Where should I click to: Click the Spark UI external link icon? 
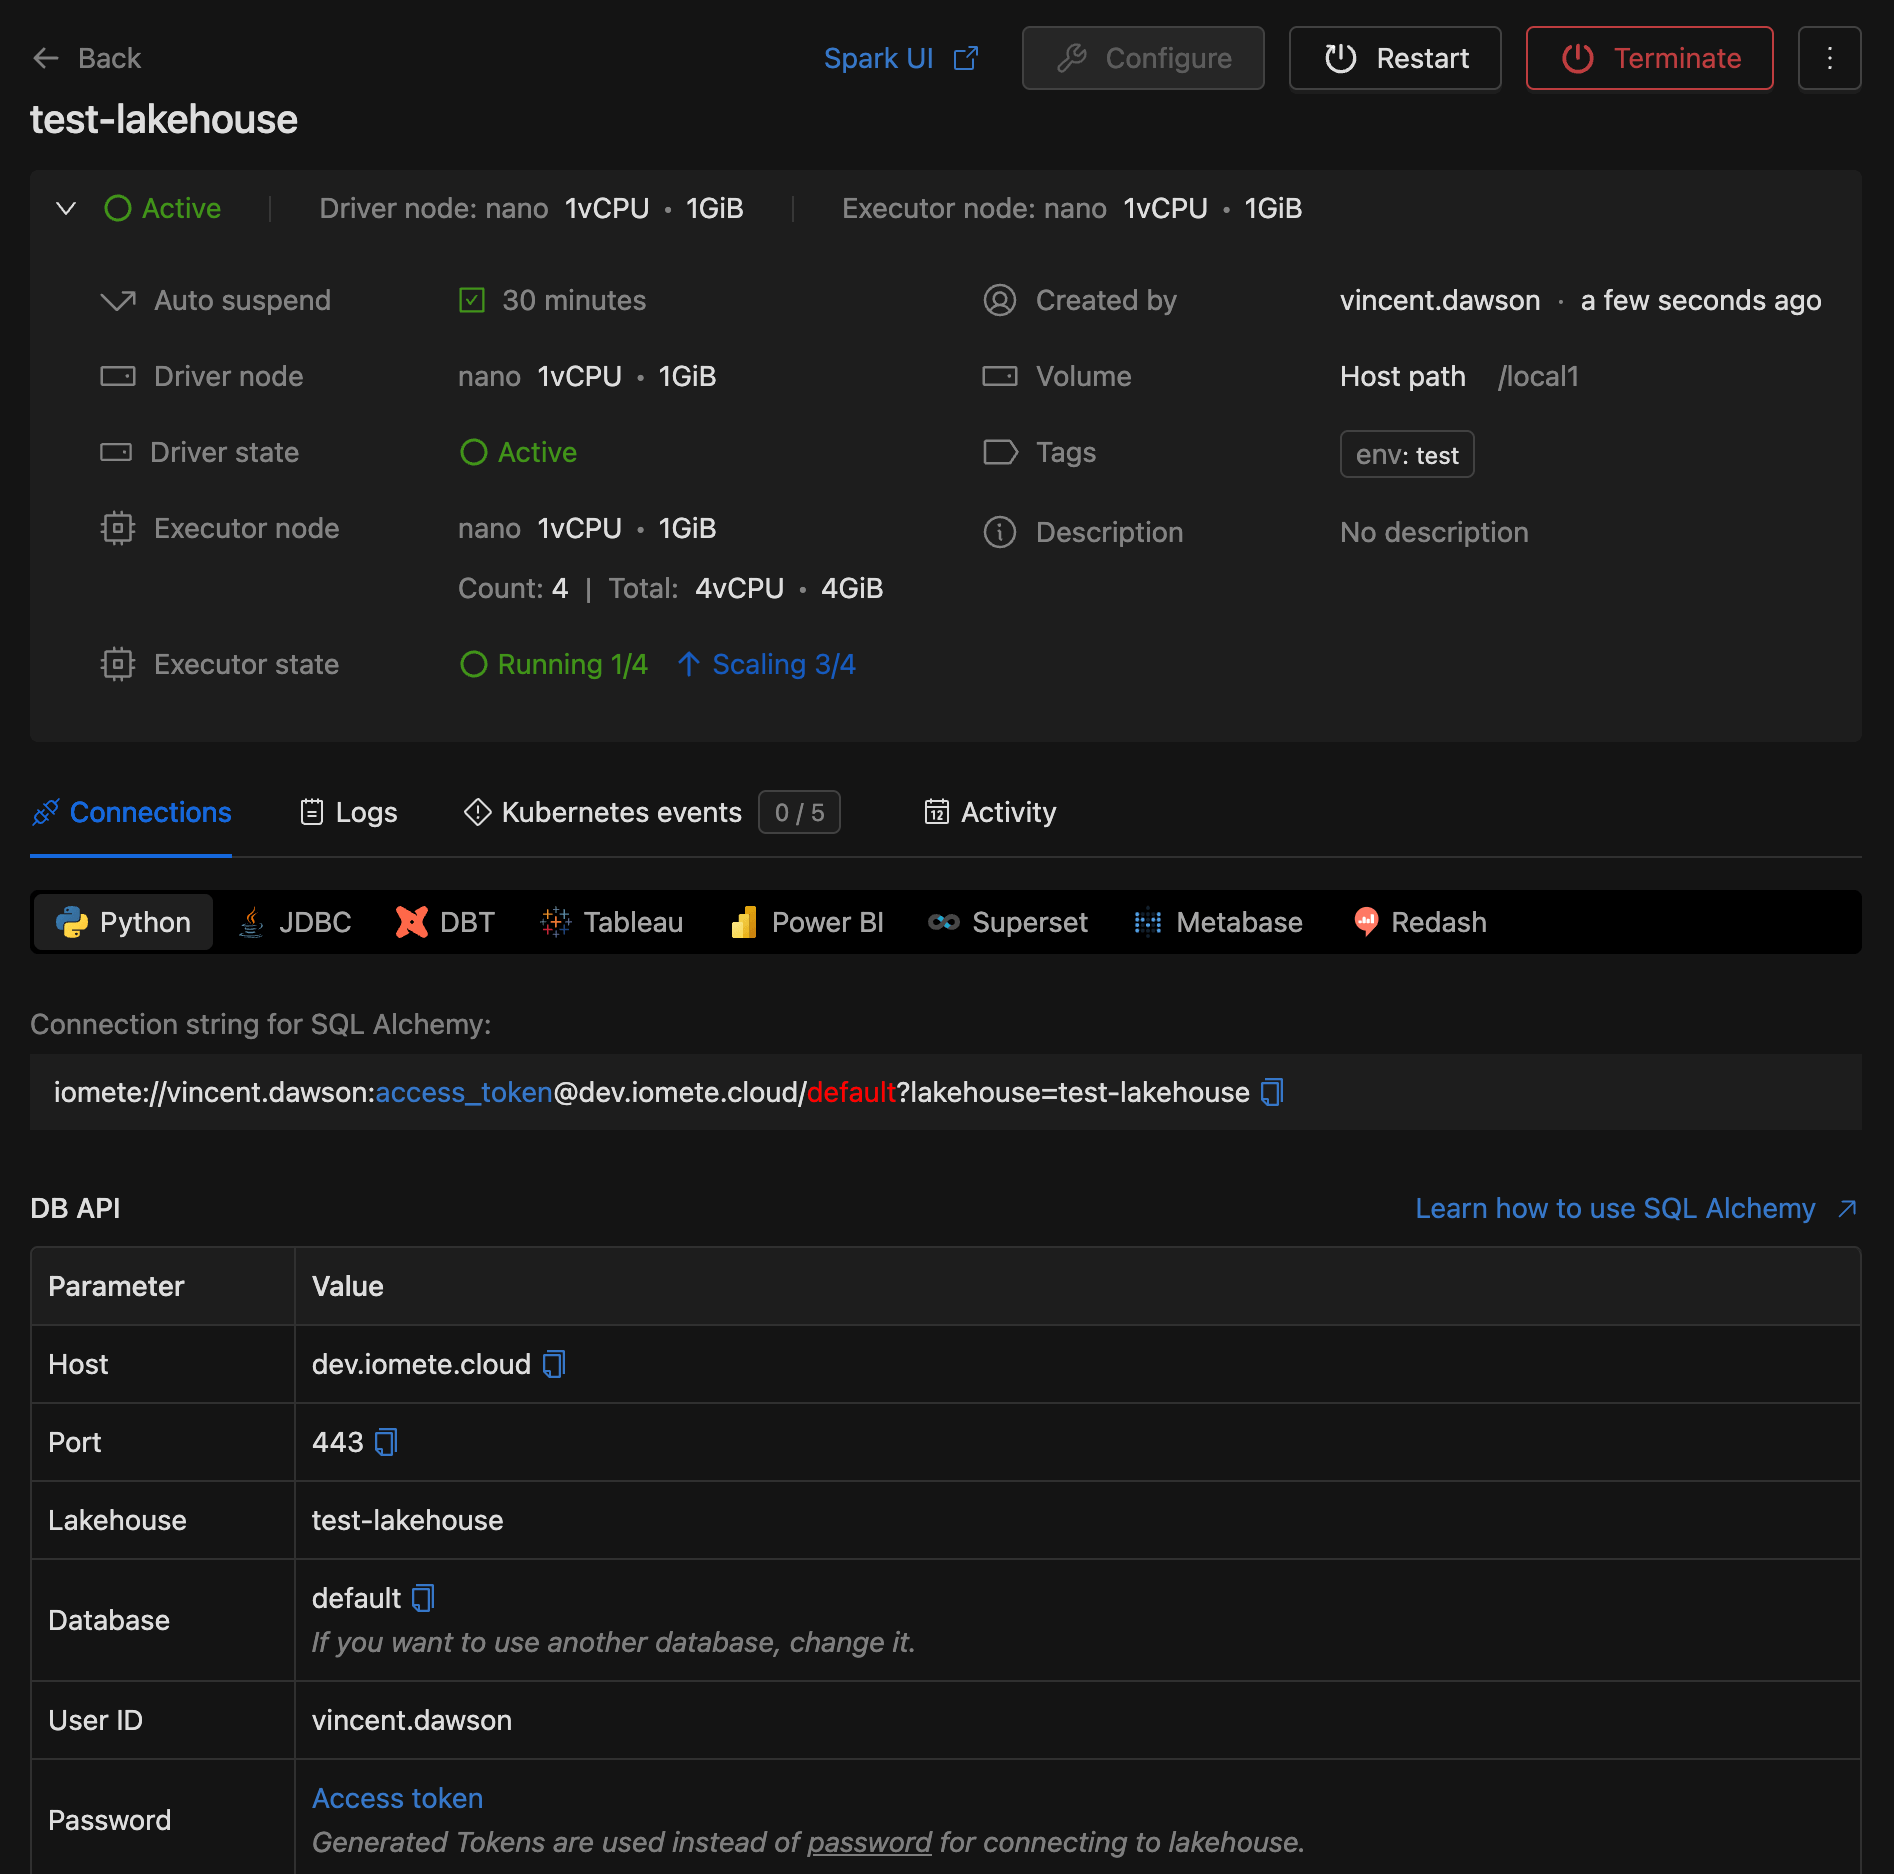pyautogui.click(x=966, y=58)
